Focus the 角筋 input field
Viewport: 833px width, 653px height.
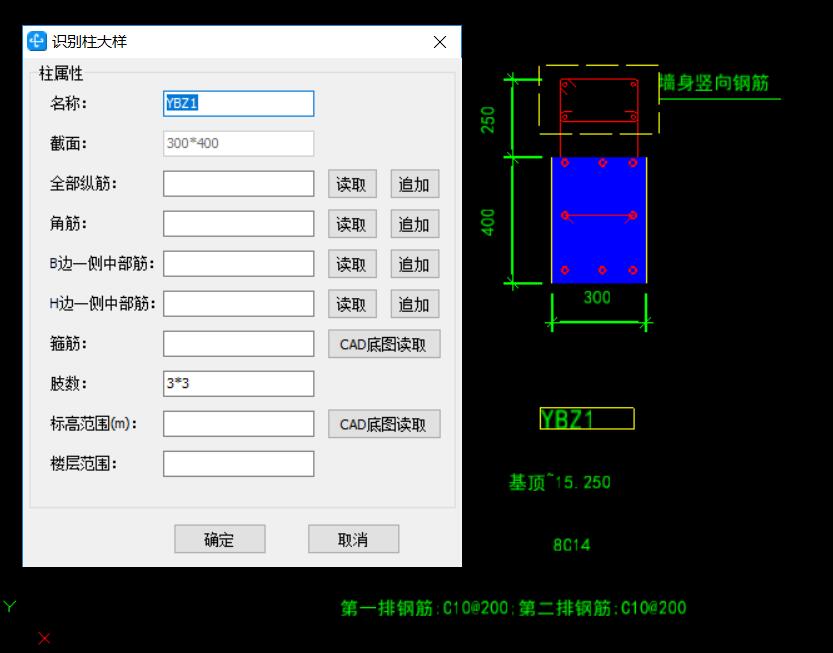[239, 224]
